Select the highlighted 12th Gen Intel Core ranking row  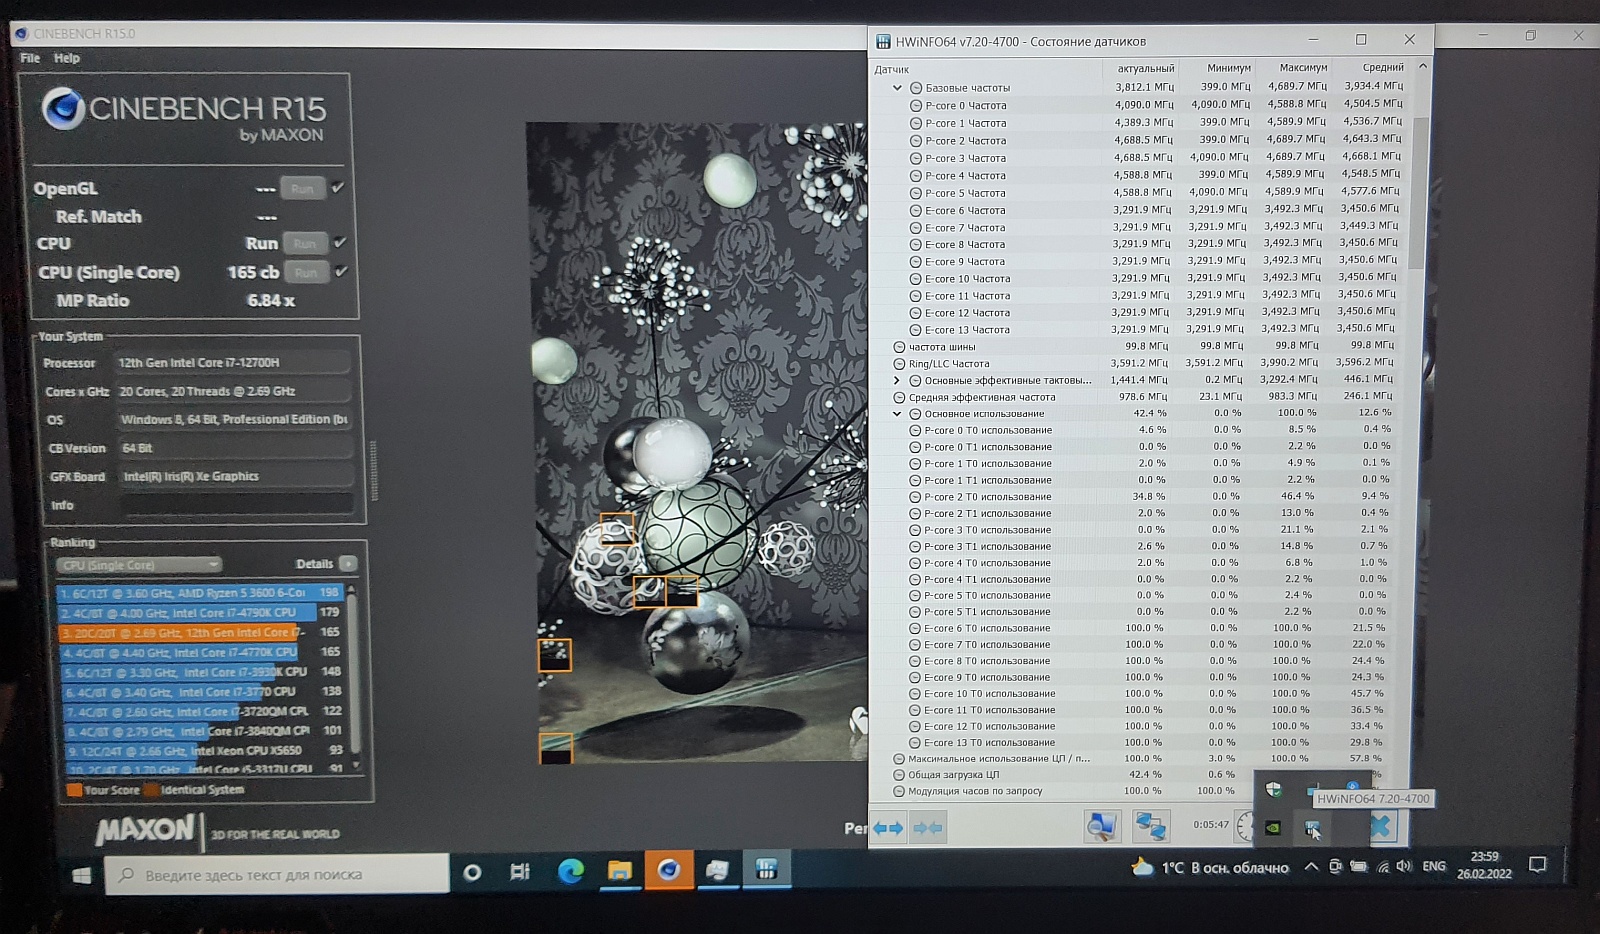[200, 632]
